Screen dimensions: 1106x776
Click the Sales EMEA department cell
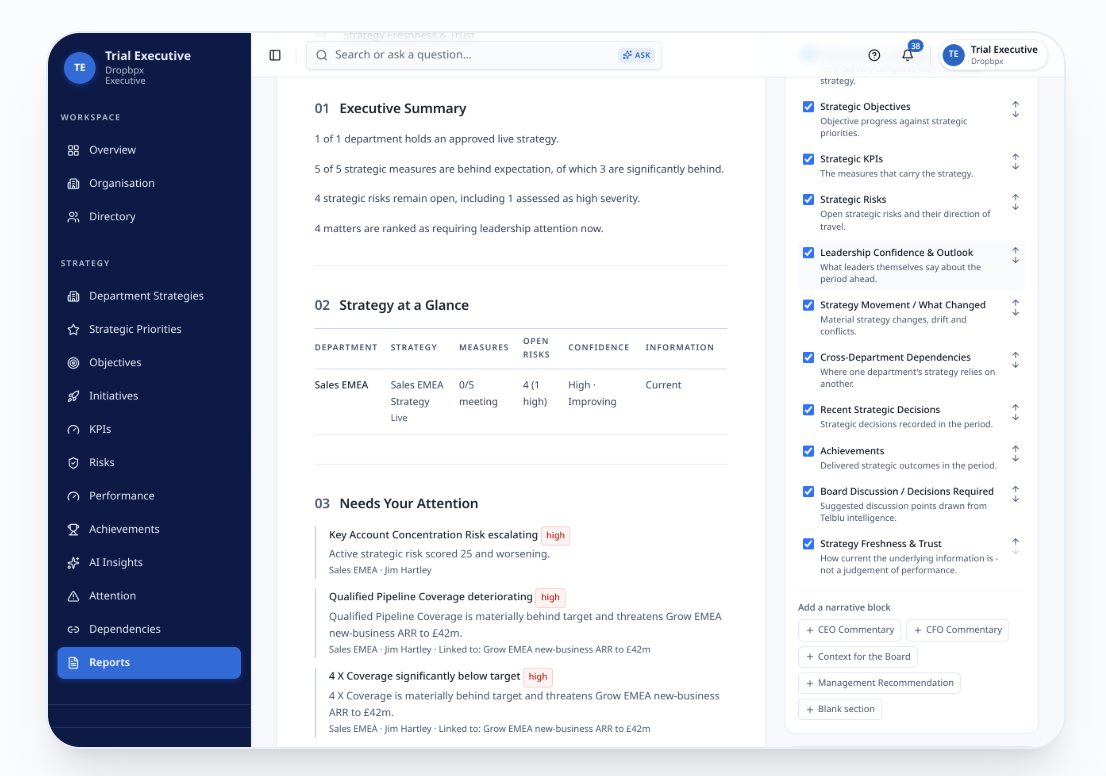coord(341,385)
